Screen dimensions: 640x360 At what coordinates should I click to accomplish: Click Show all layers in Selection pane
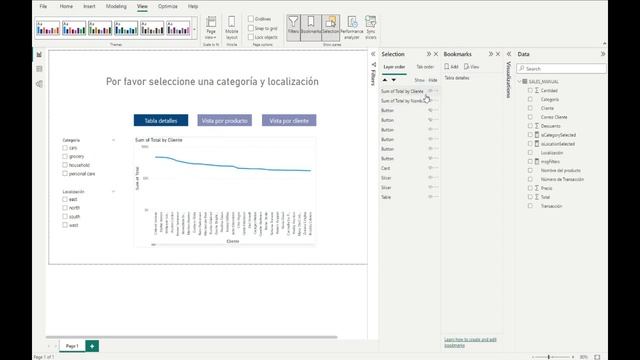pyautogui.click(x=419, y=80)
